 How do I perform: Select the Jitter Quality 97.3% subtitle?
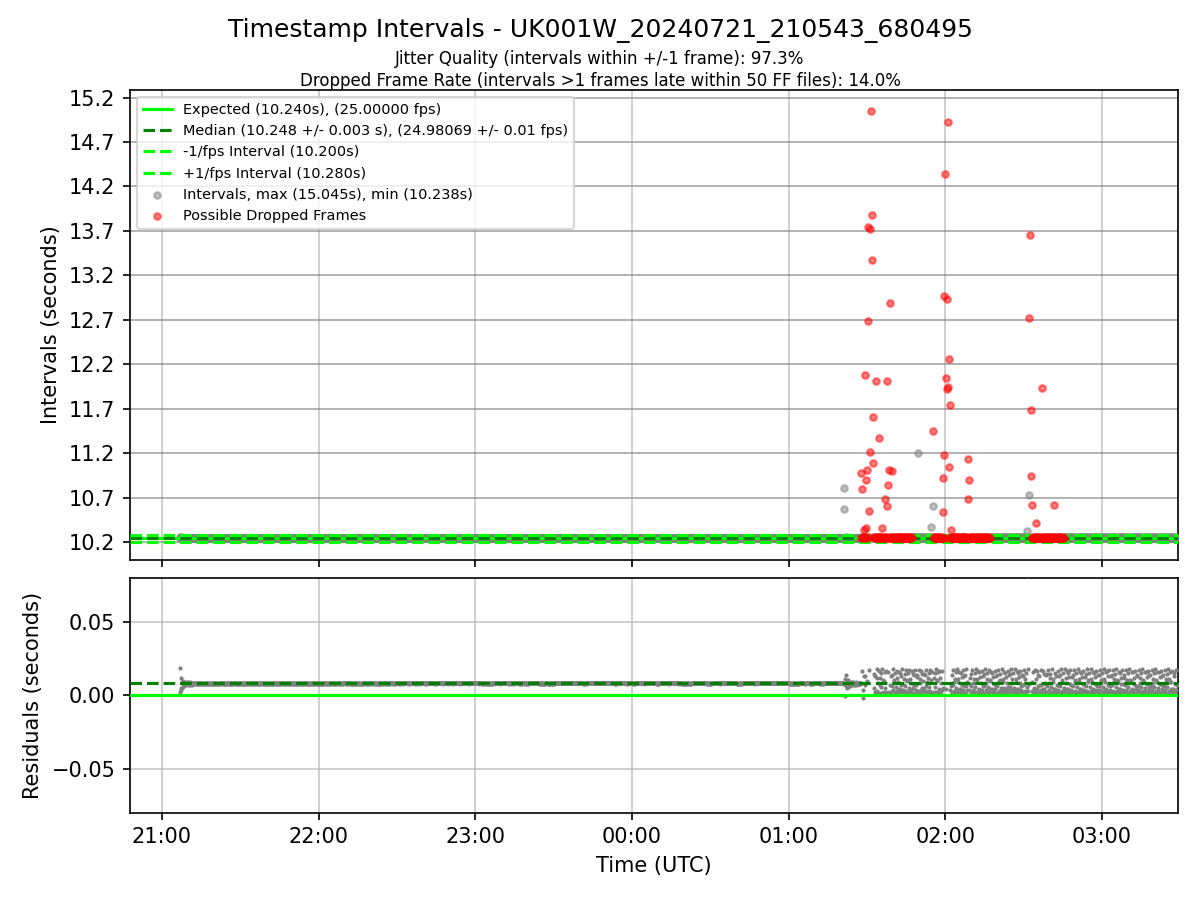(599, 59)
